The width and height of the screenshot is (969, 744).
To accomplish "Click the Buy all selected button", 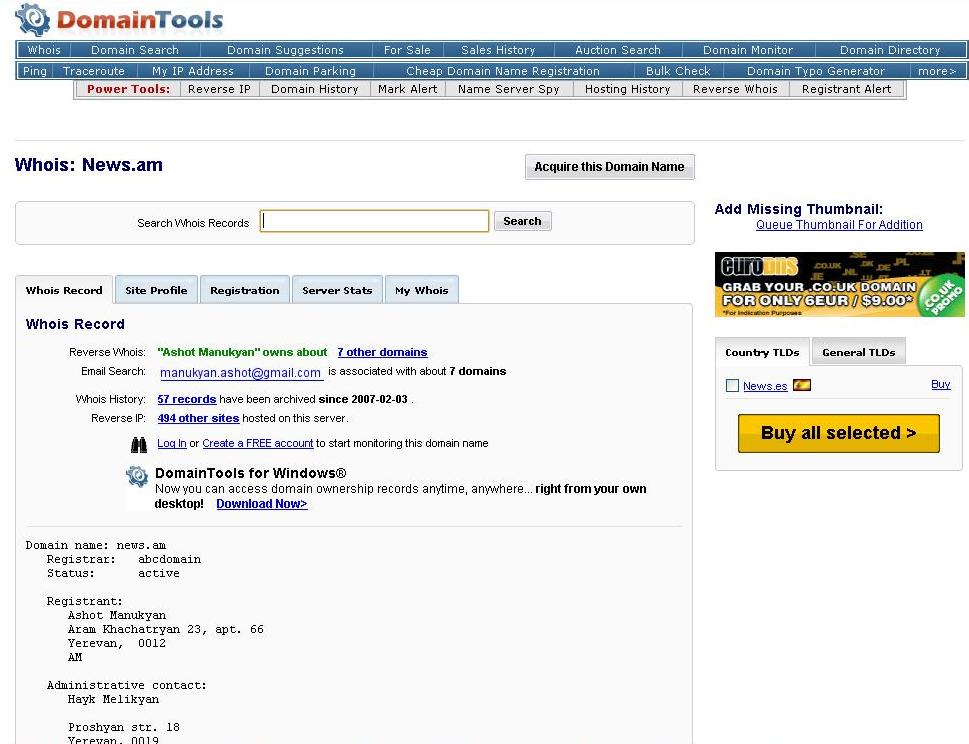I will (x=839, y=433).
